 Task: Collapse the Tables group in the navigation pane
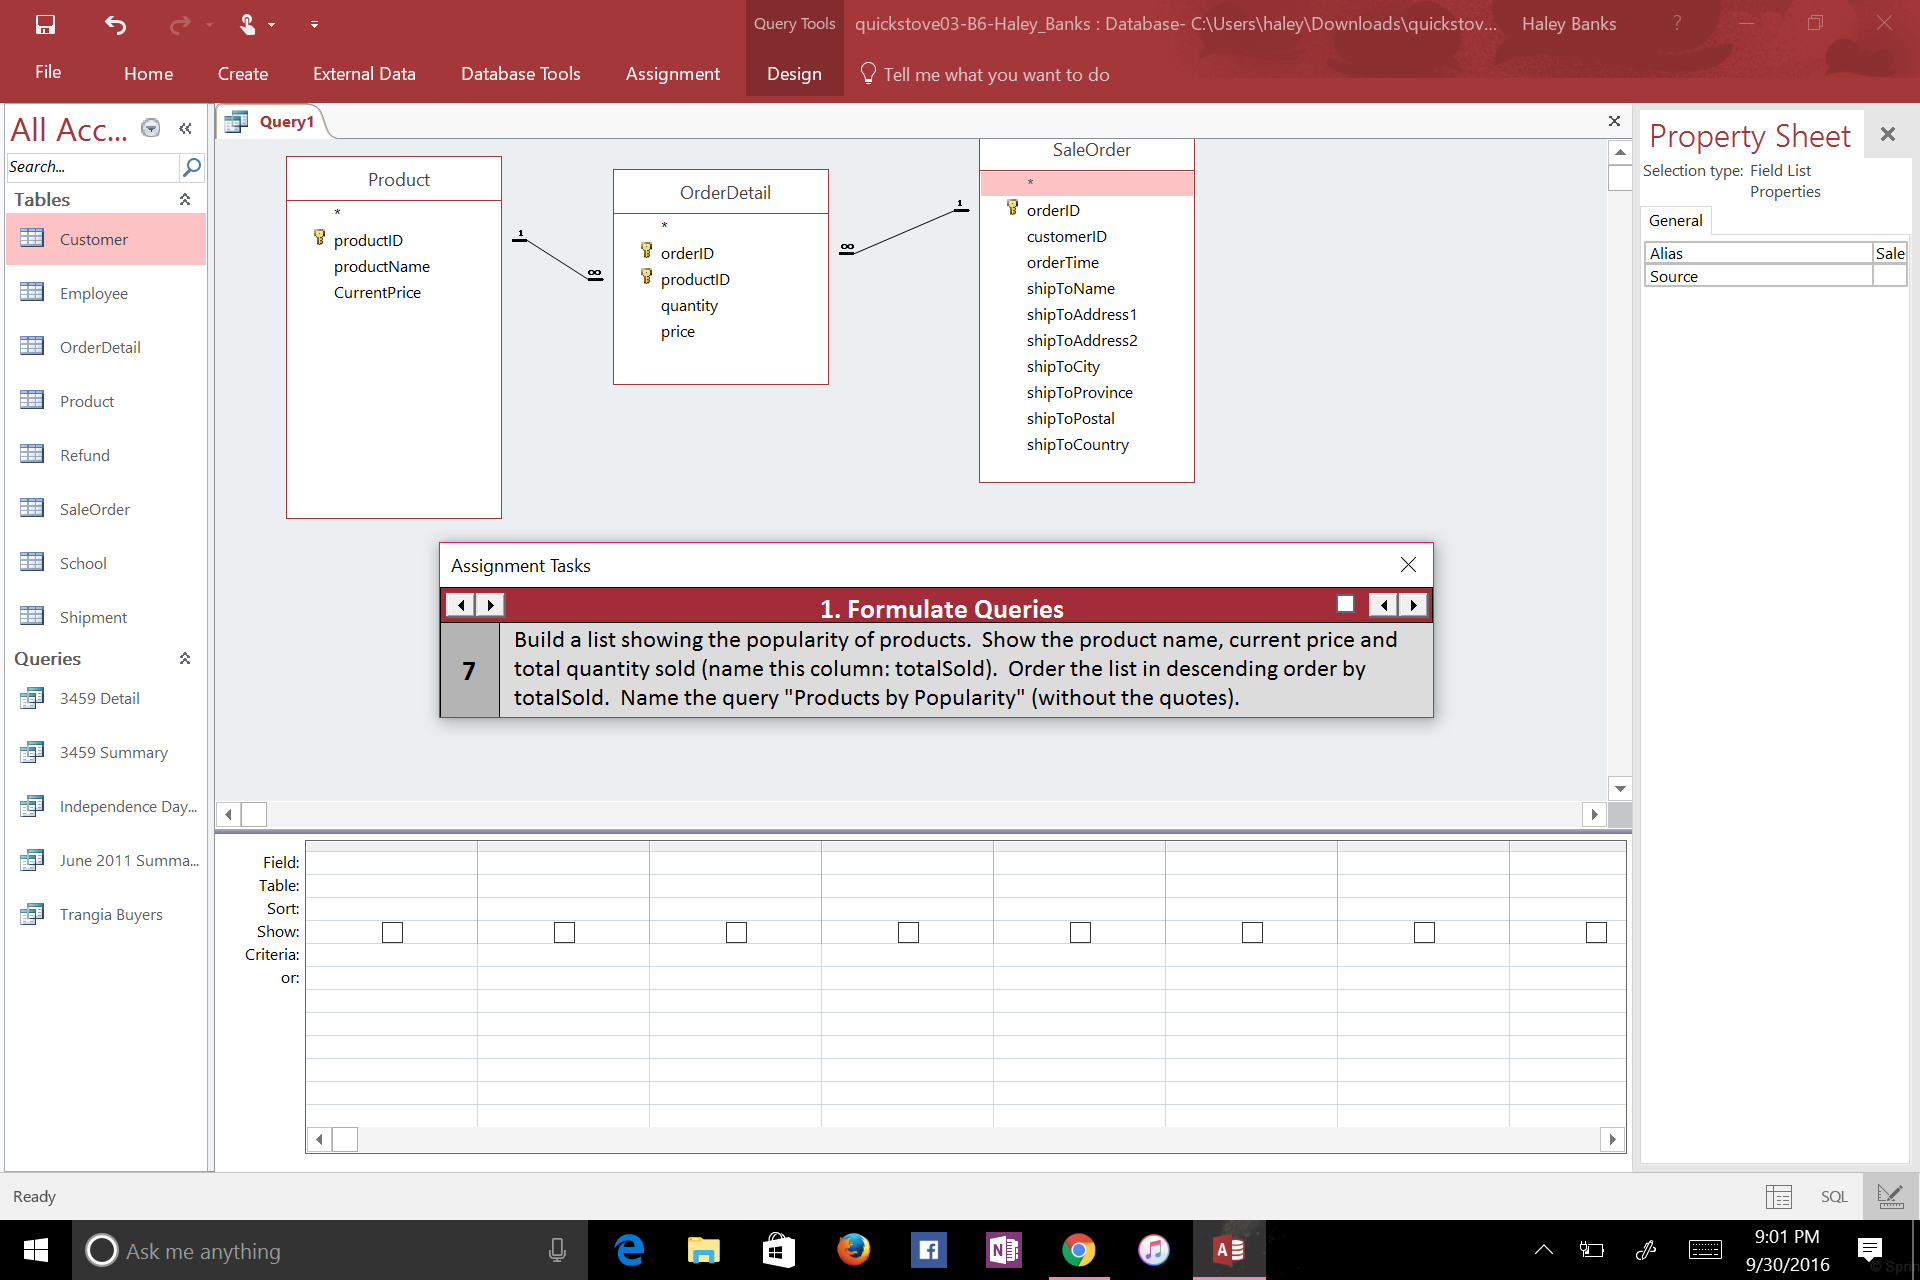point(185,199)
